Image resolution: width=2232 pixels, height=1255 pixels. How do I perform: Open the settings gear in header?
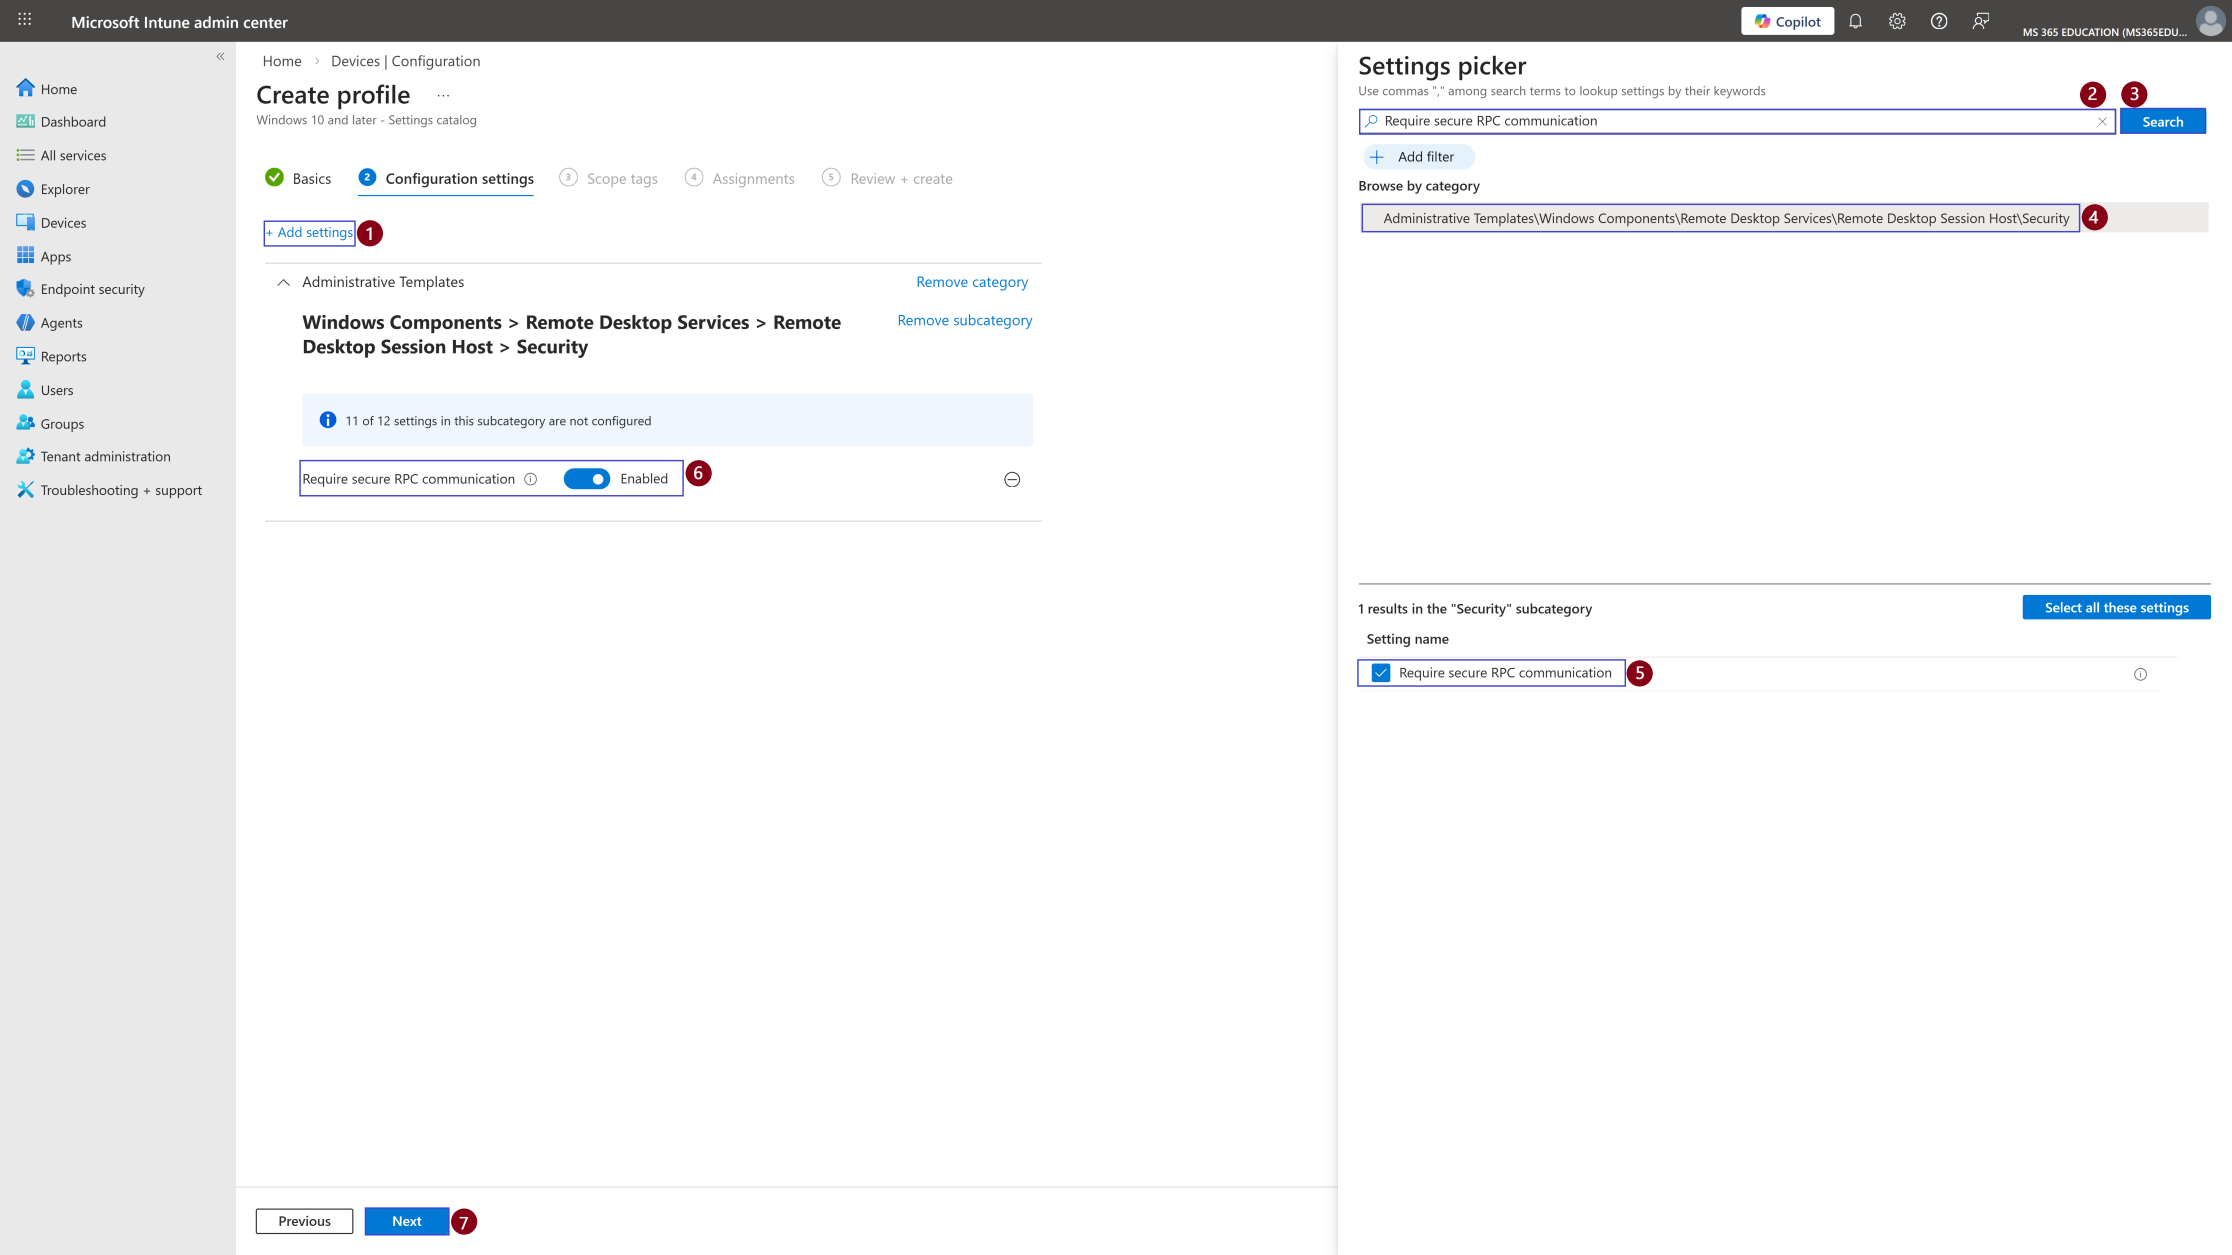pyautogui.click(x=1897, y=21)
